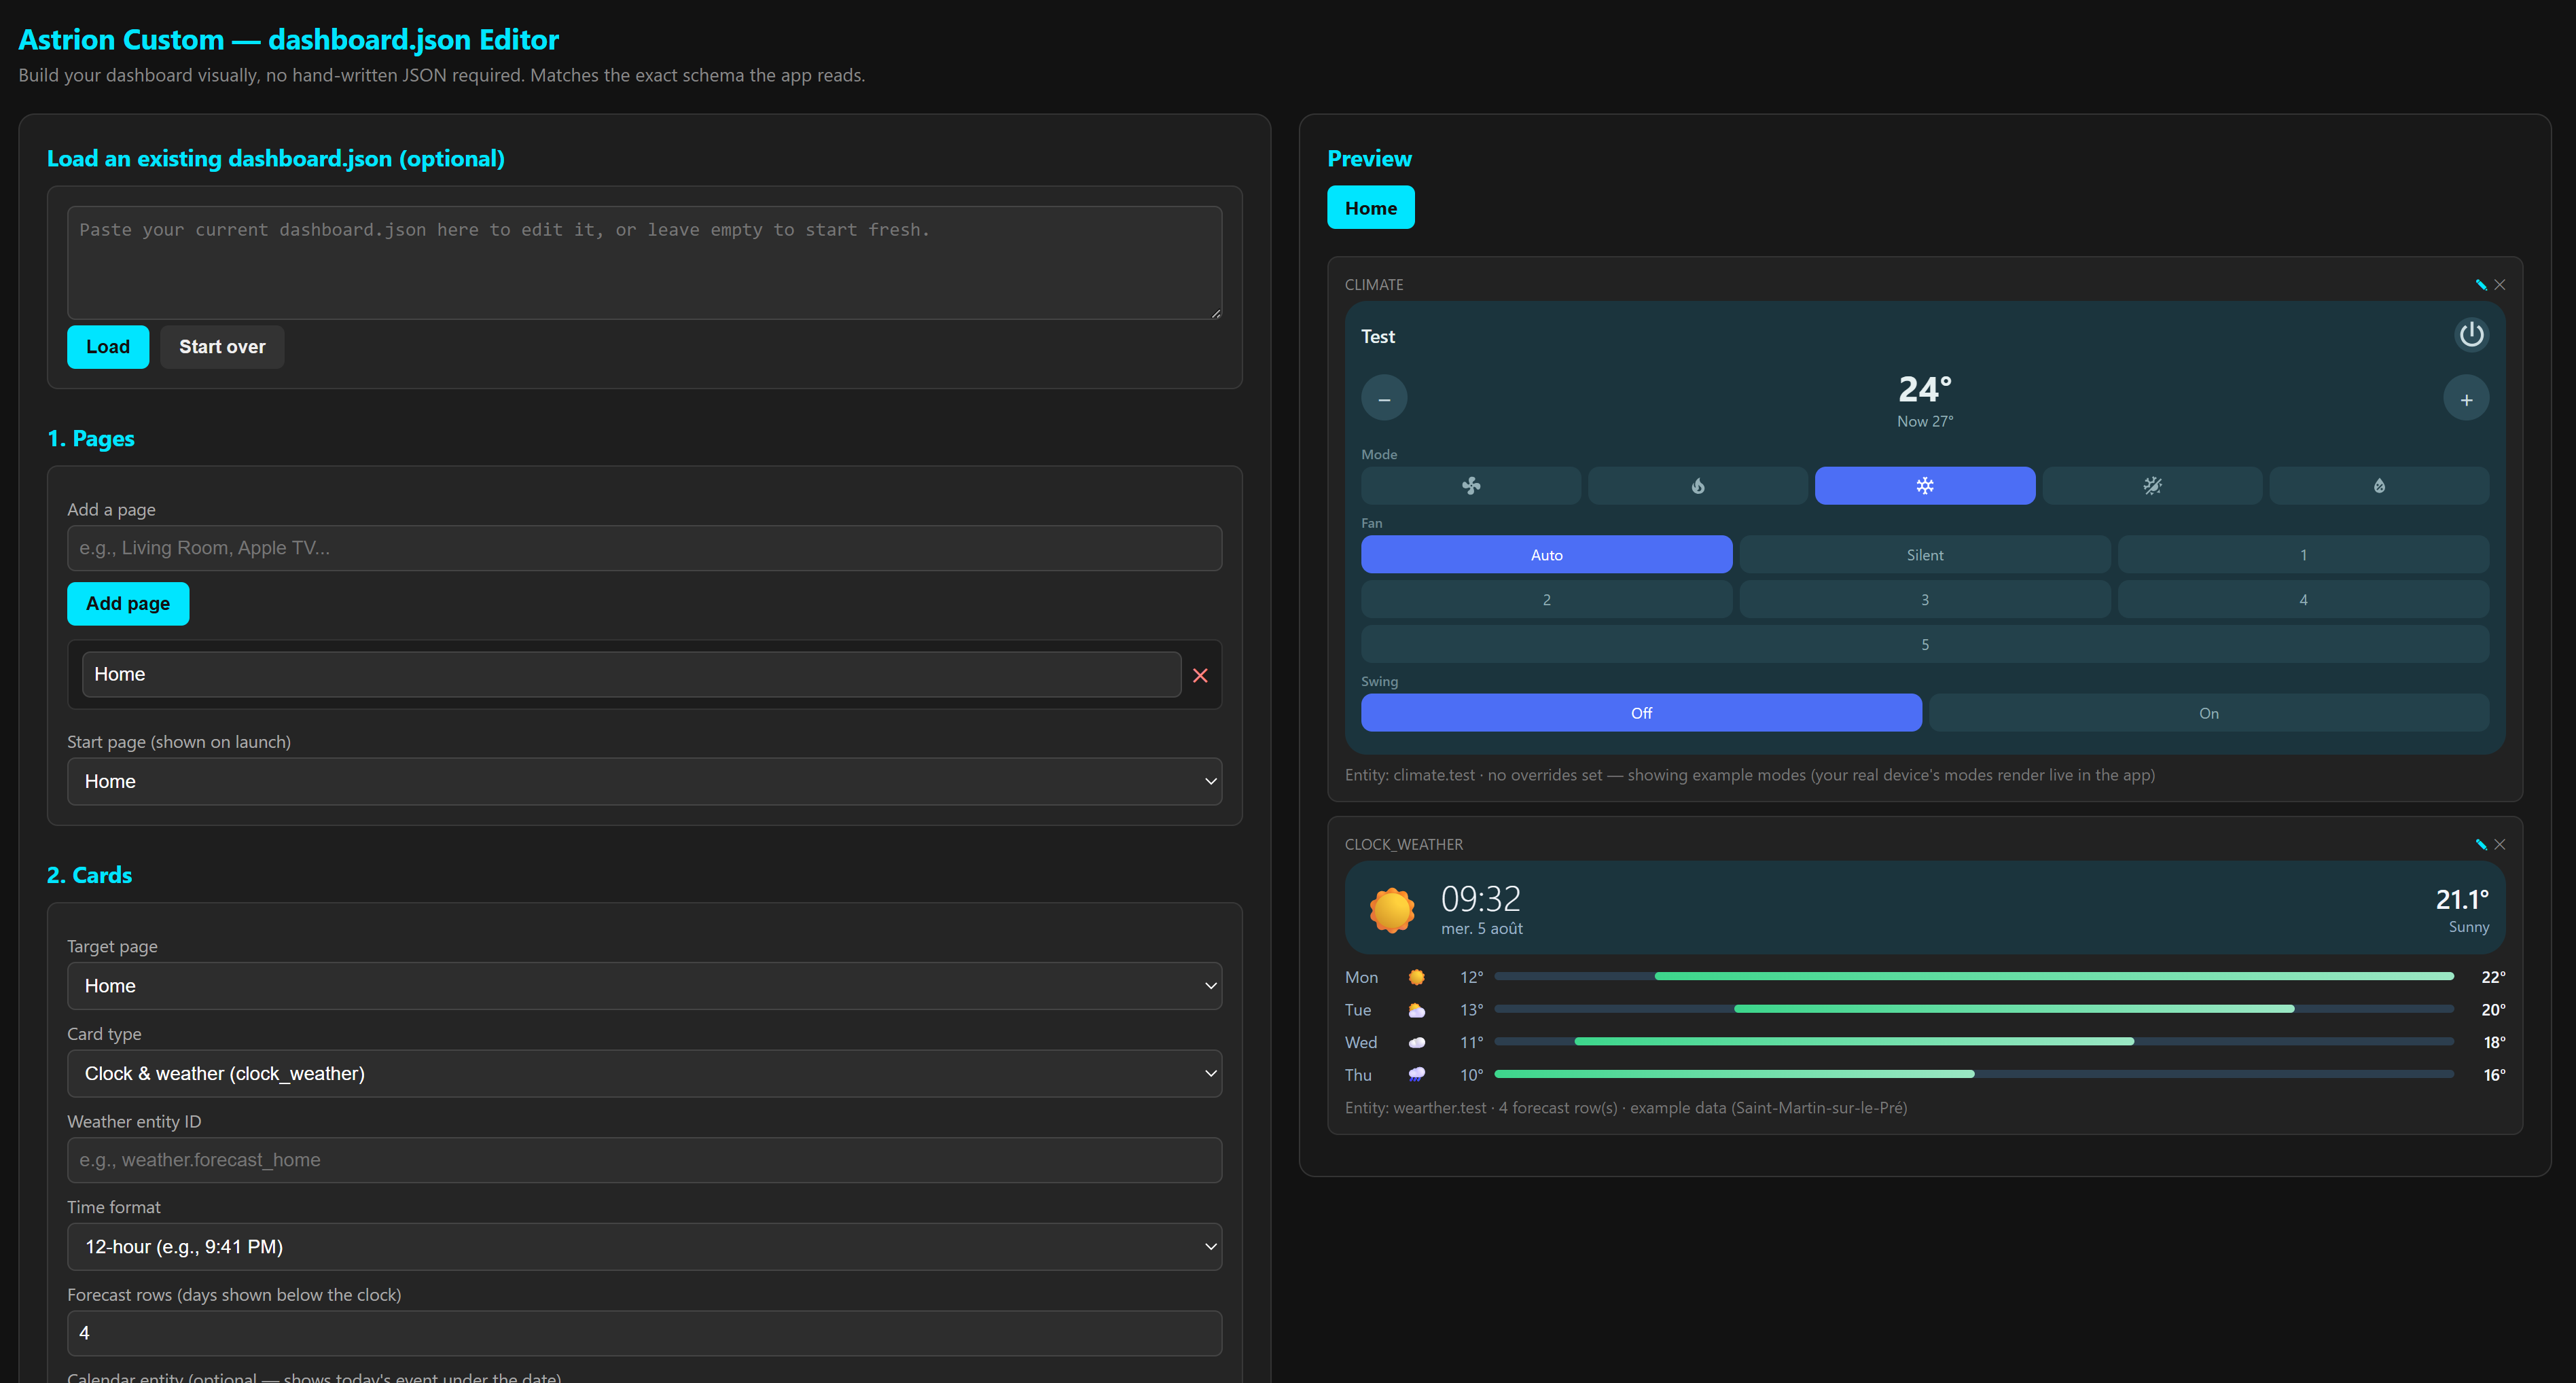Viewport: 2576px width, 1383px height.
Task: Click Wednesday's cloud forecast icon
Action: click(1417, 1043)
